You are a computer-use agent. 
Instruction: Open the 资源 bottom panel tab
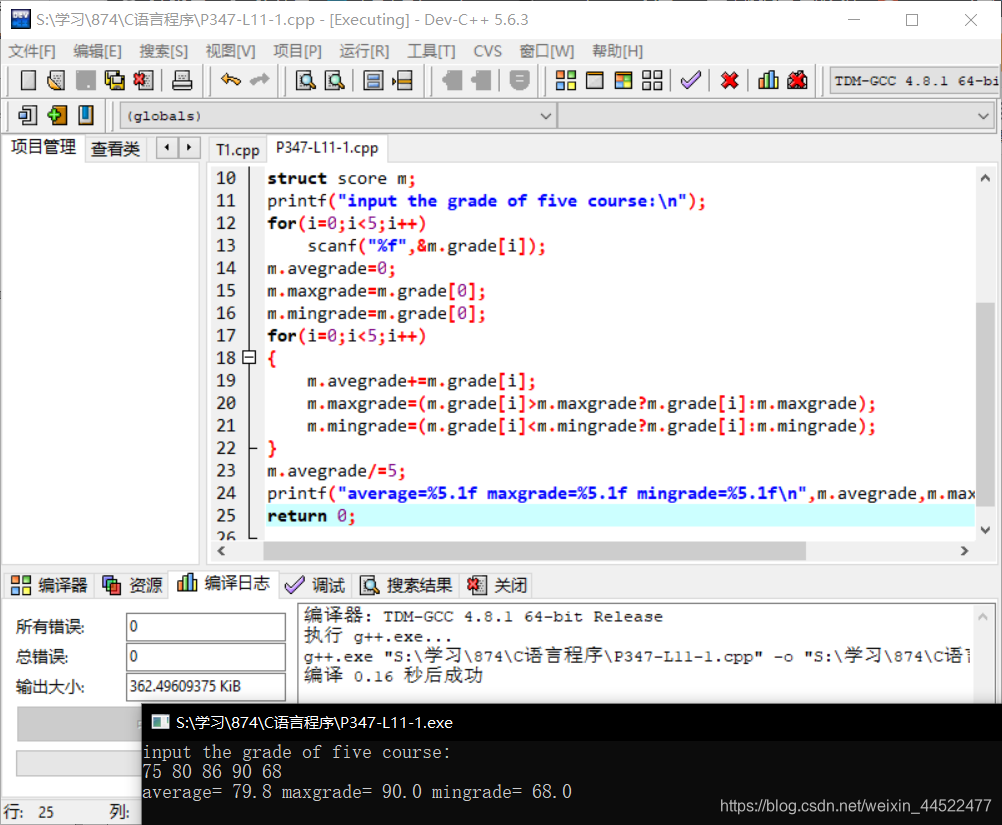pyautogui.click(x=132, y=585)
